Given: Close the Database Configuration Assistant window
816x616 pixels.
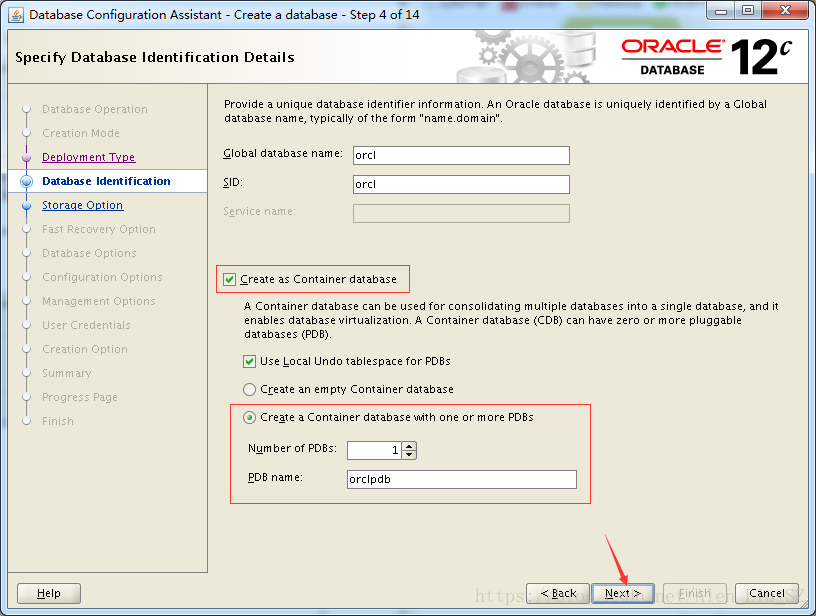Looking at the screenshot, I should point(786,10).
